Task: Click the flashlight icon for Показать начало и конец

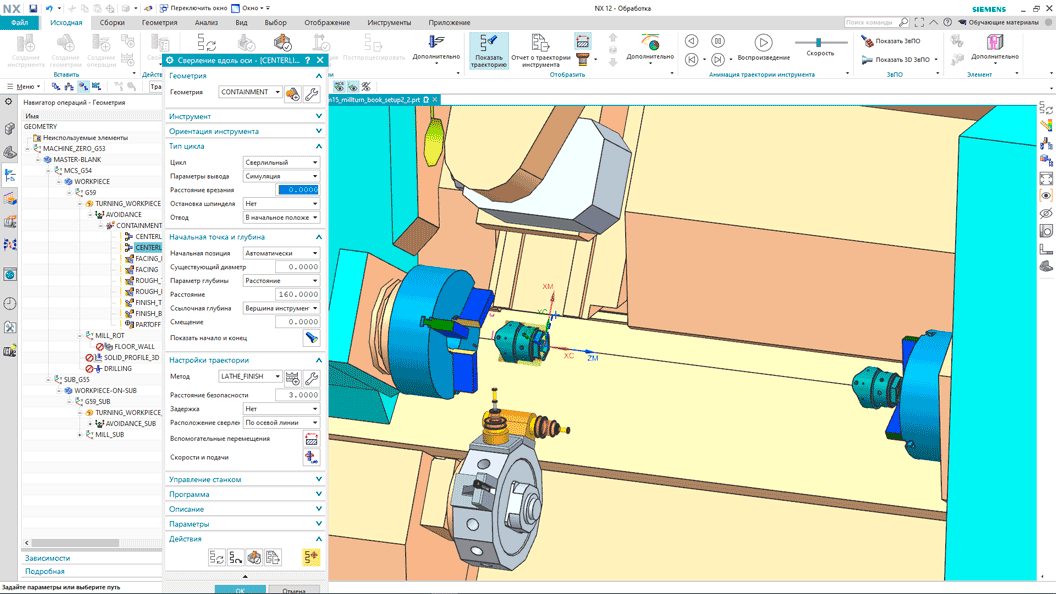Action: pos(311,338)
